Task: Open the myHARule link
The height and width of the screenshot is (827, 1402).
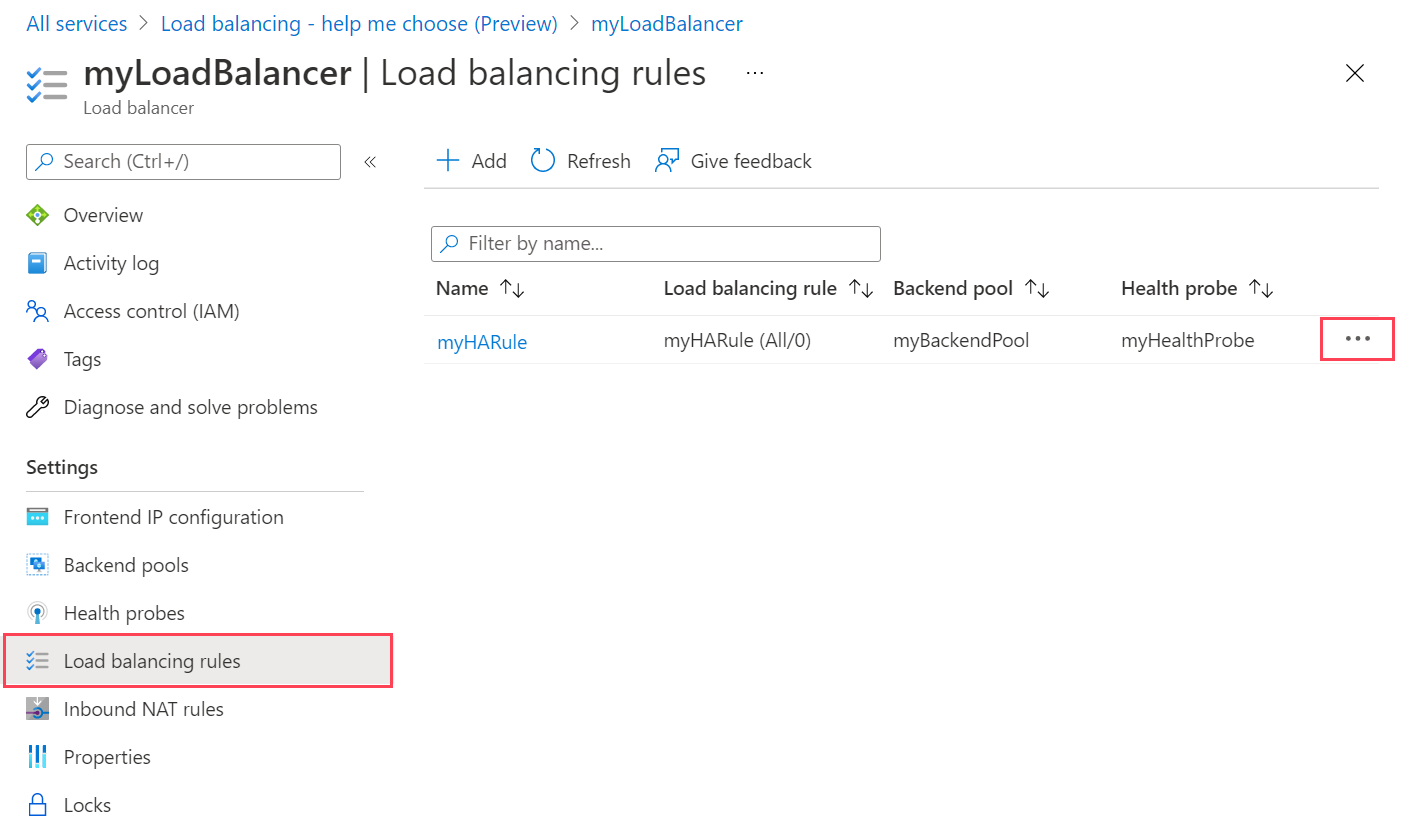Action: coord(482,342)
